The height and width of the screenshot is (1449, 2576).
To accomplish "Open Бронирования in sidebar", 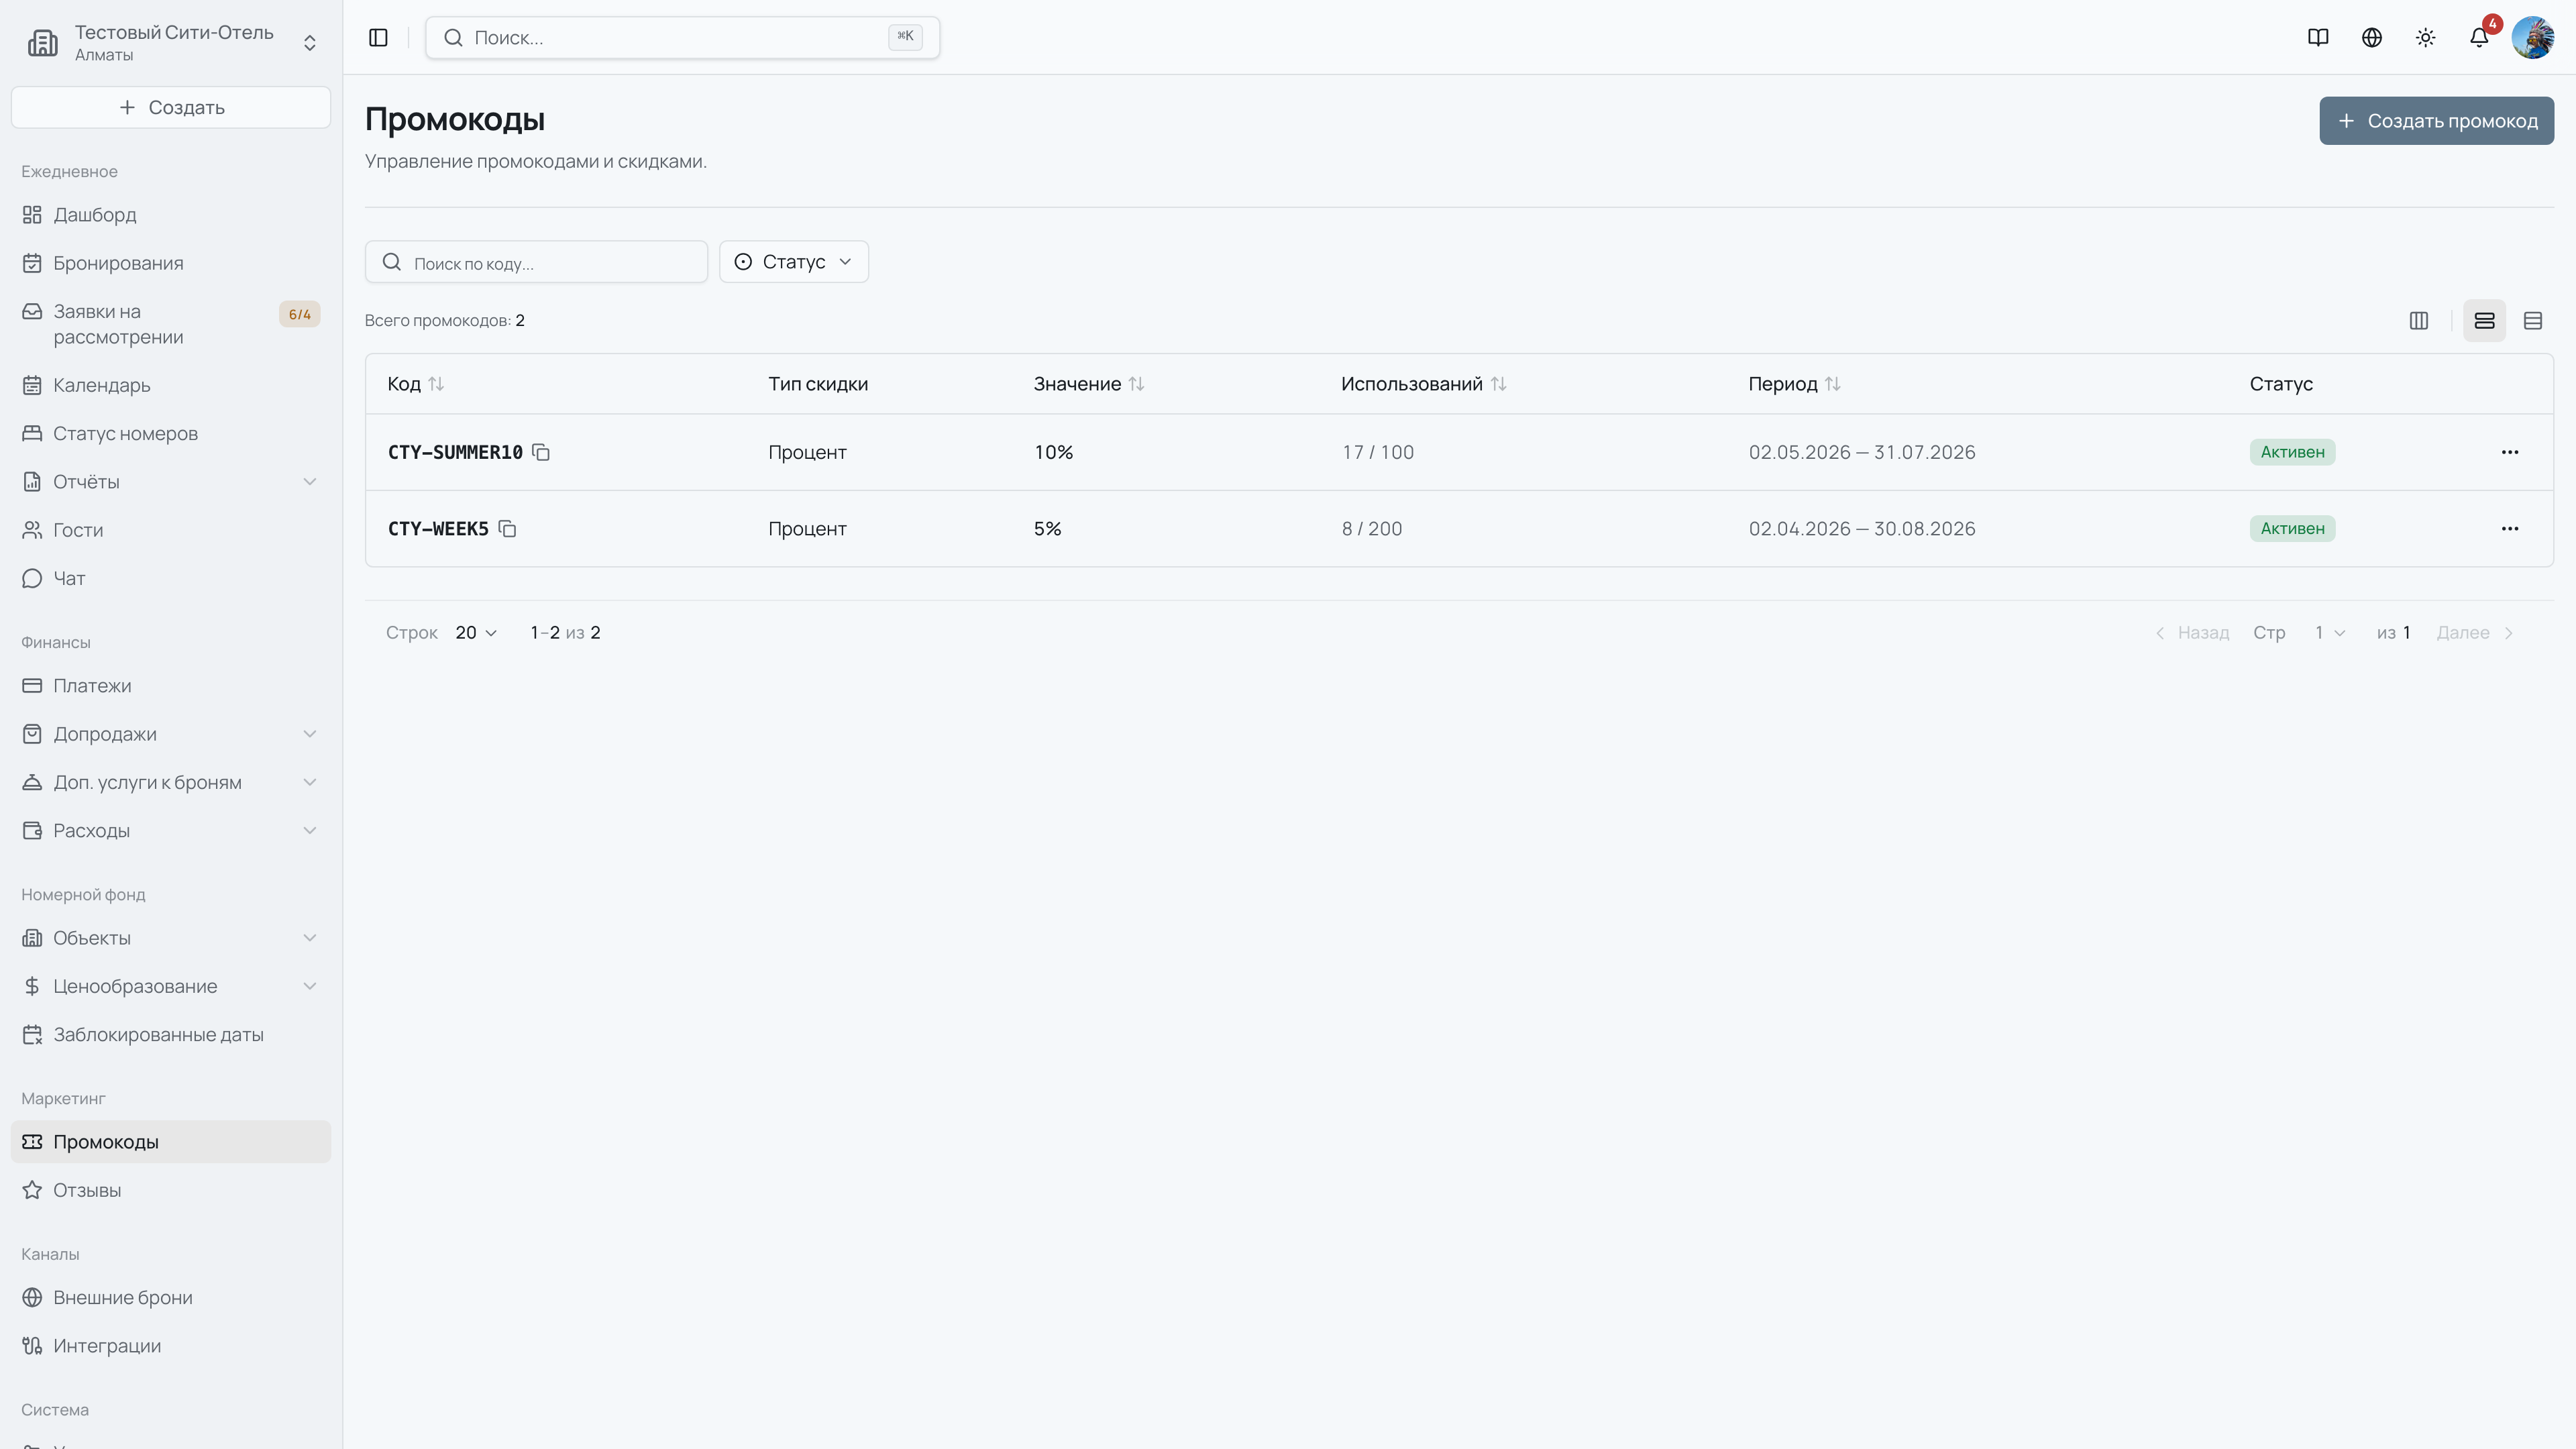I will coord(171,262).
